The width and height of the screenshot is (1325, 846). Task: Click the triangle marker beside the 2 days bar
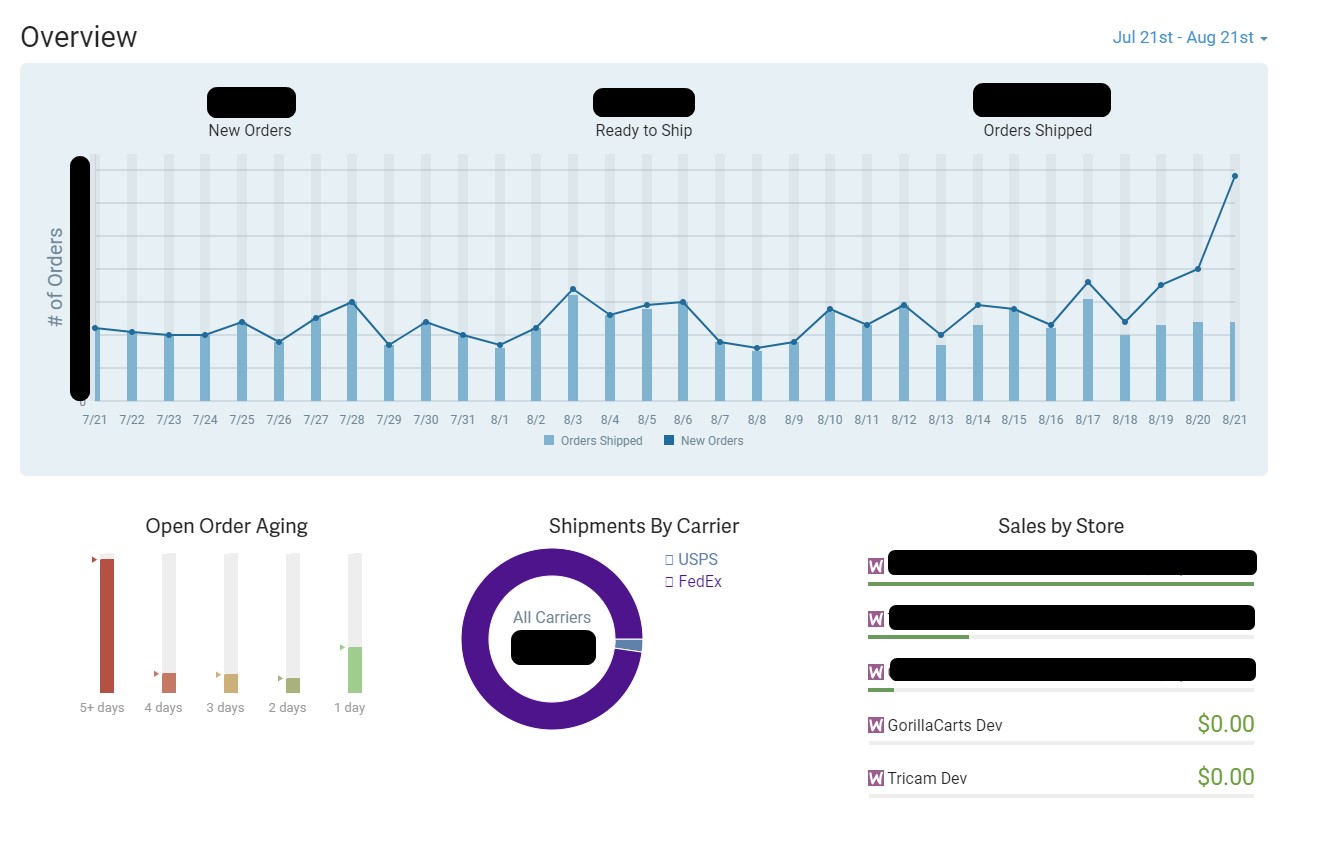click(x=280, y=679)
